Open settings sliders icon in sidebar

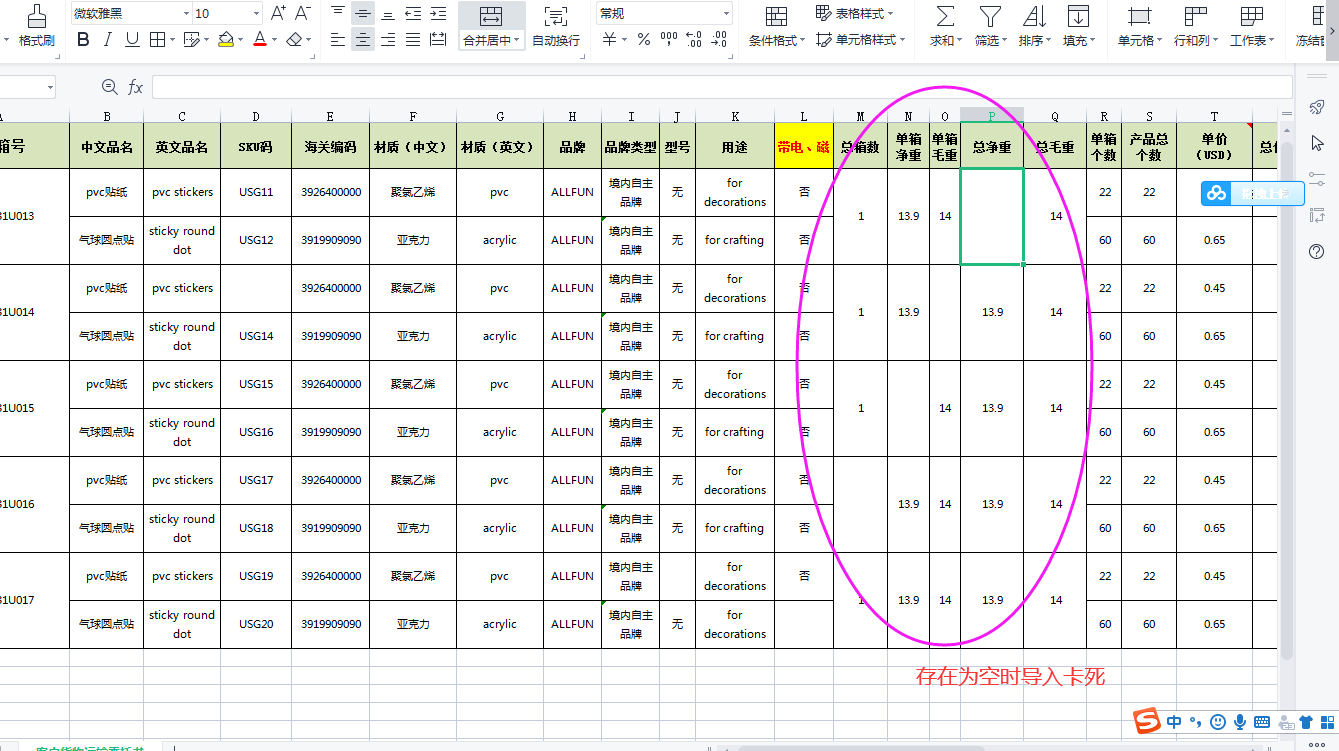(x=1317, y=177)
